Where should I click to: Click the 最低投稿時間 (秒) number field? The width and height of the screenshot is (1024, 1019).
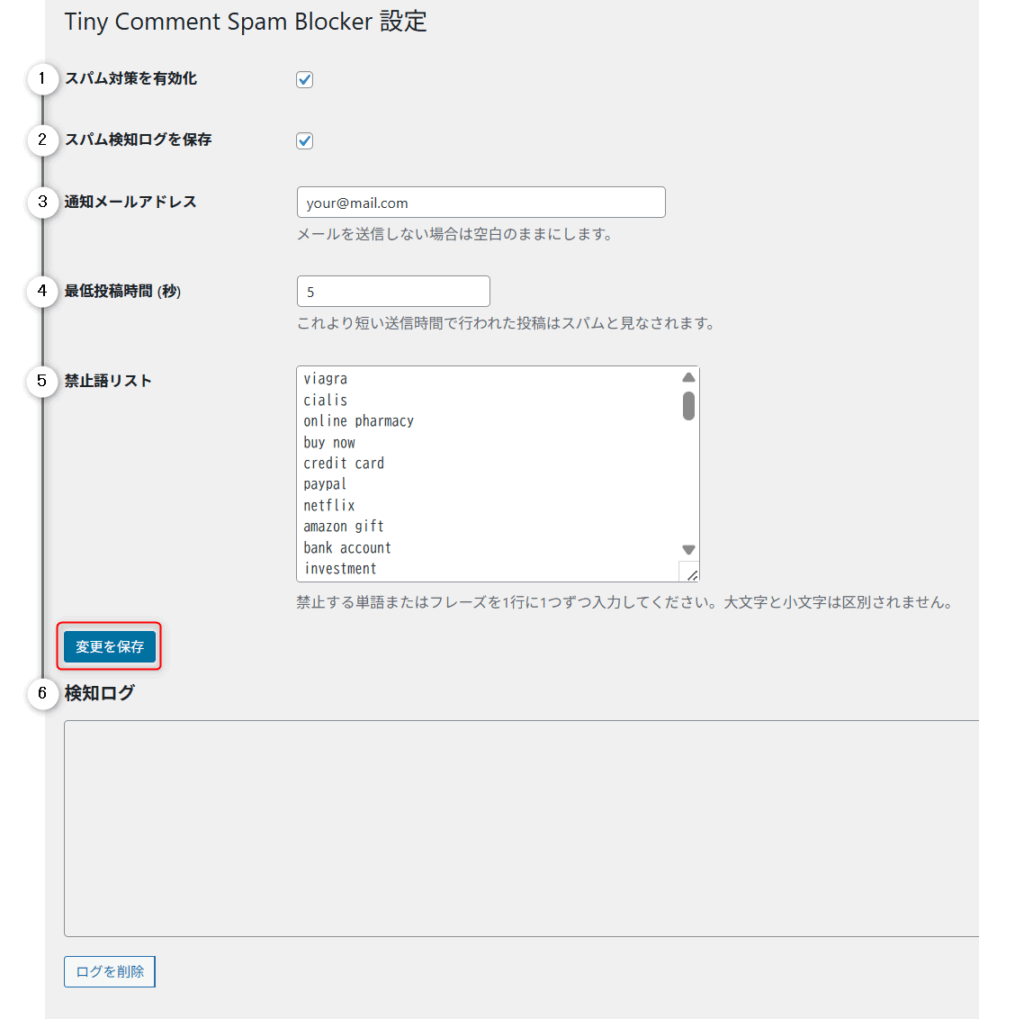[393, 291]
